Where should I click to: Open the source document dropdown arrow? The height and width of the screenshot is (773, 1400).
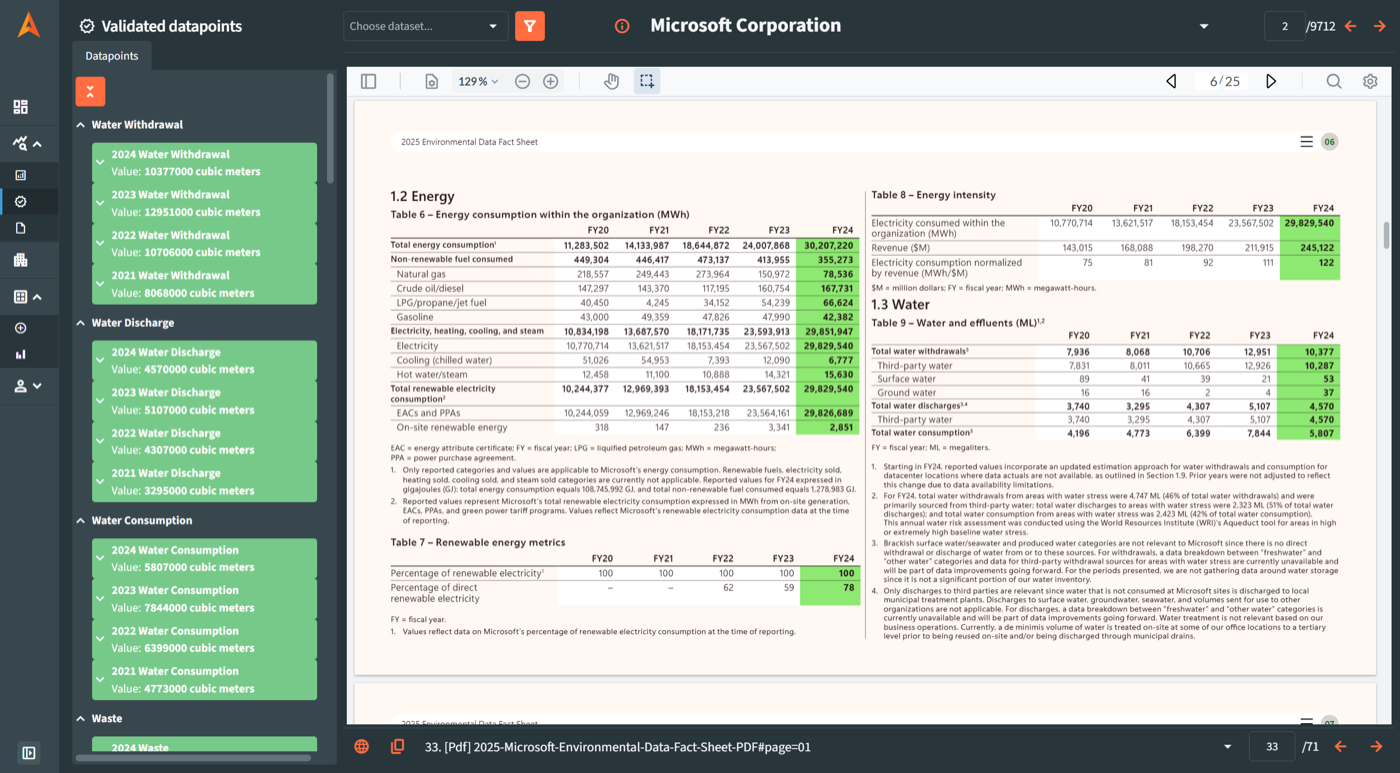pyautogui.click(x=1227, y=747)
